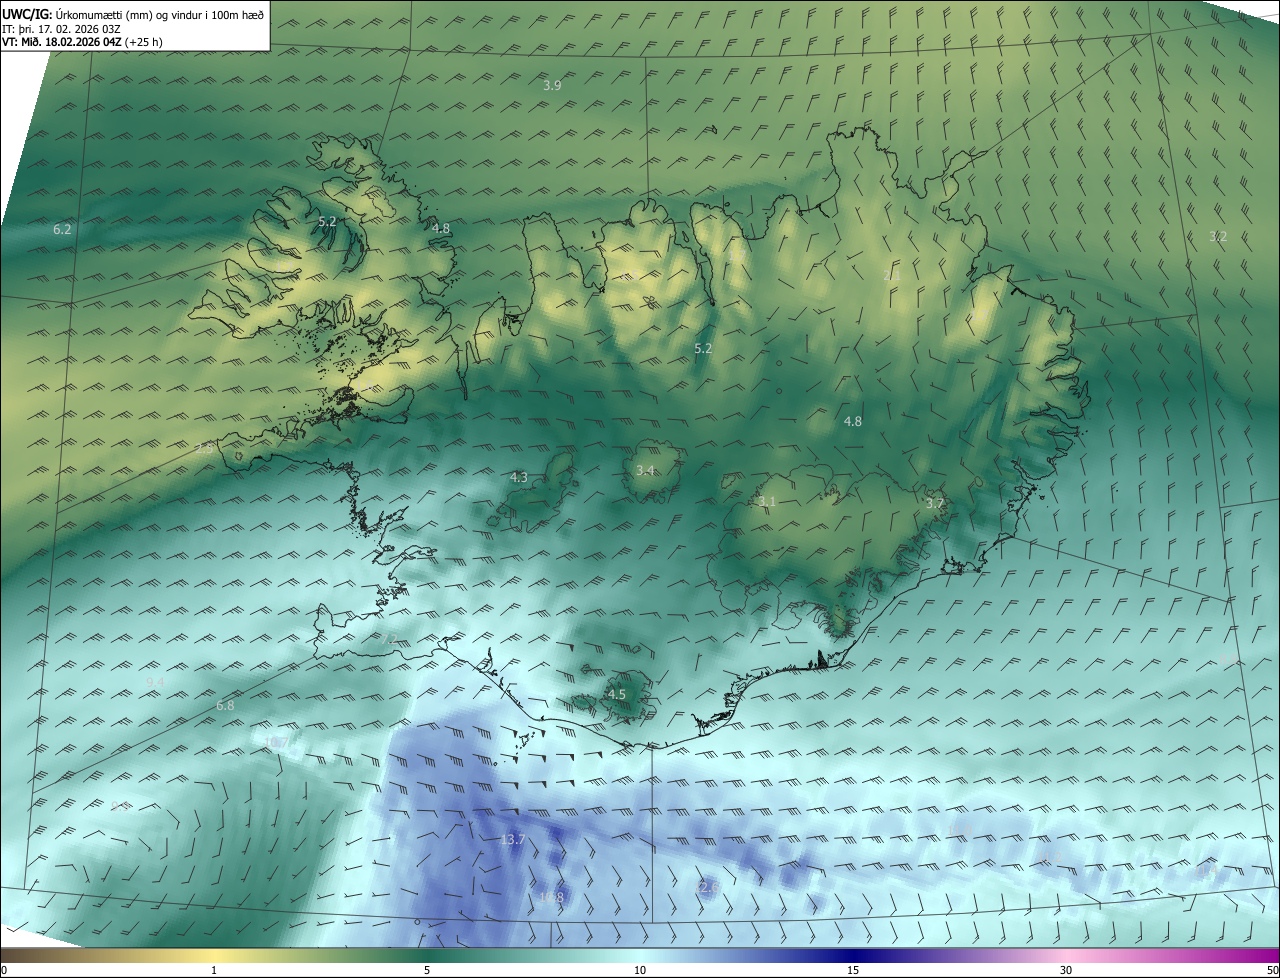Click the 3.9 value north of Iceland
The width and height of the screenshot is (1280, 978).
click(x=552, y=86)
